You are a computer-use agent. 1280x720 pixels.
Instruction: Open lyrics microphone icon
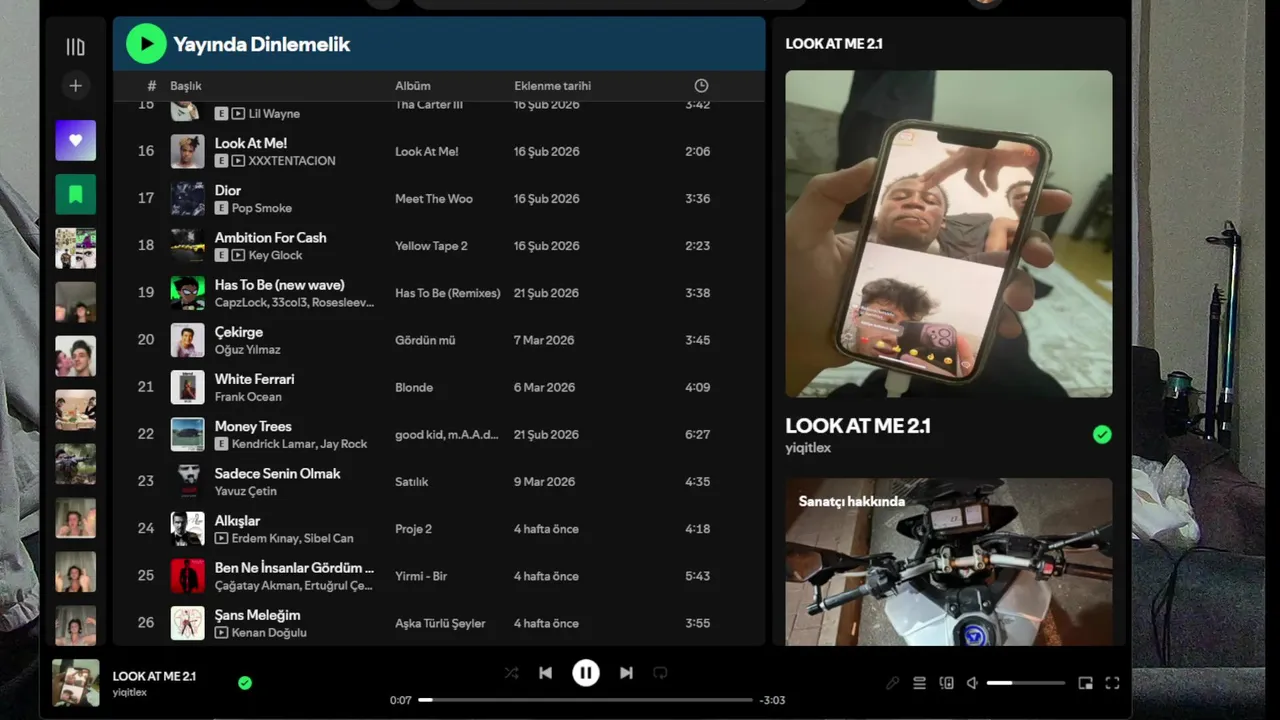[893, 683]
